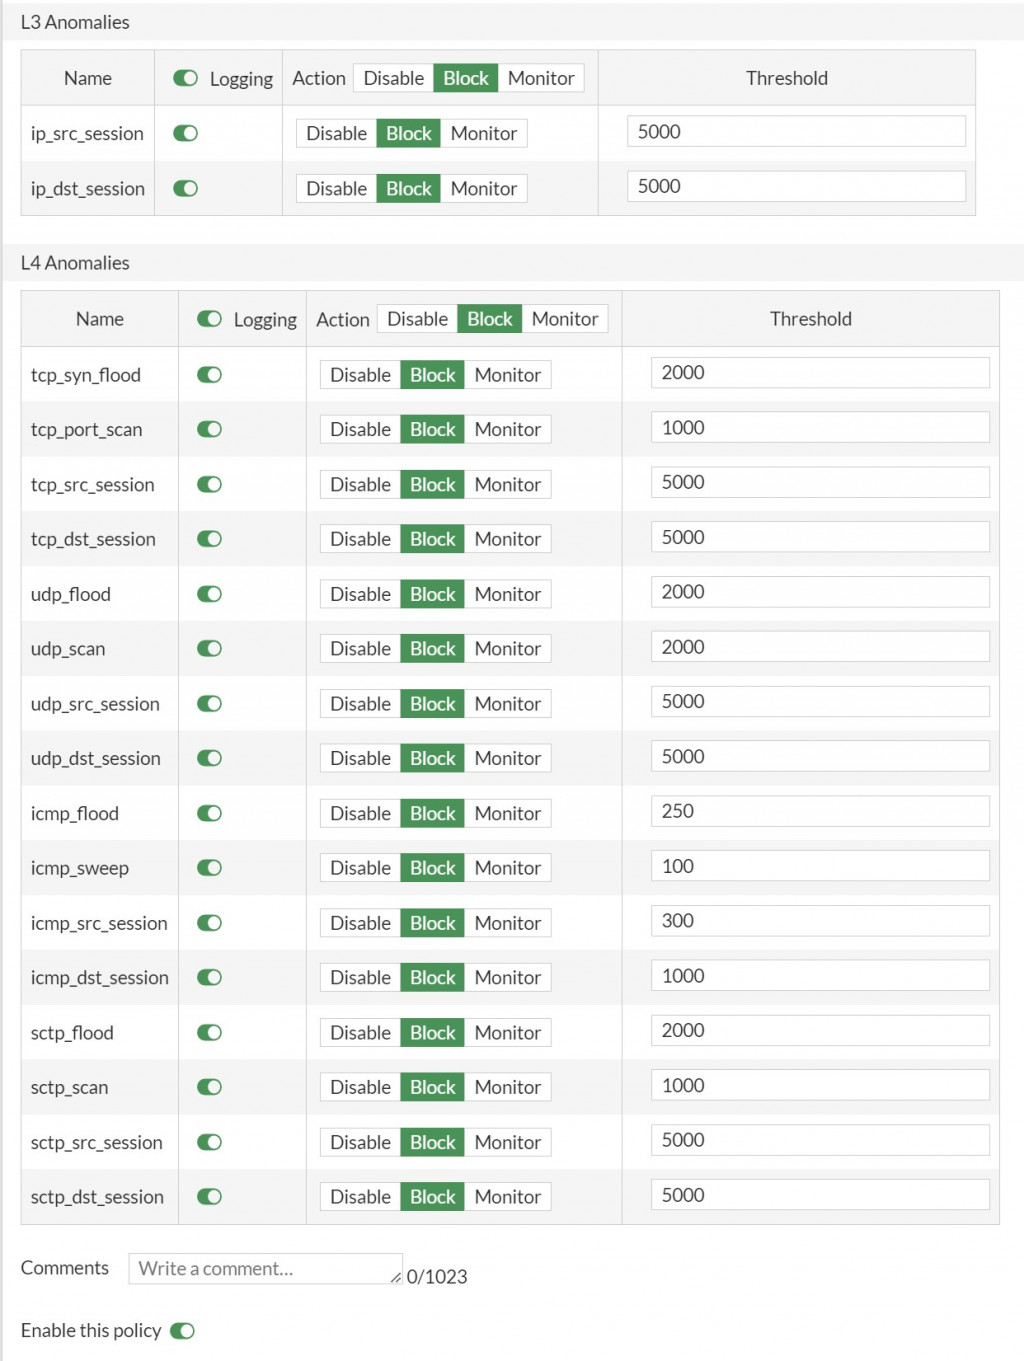Set all L3 anomalies to Disable
Image resolution: width=1024 pixels, height=1361 pixels.
coord(393,78)
